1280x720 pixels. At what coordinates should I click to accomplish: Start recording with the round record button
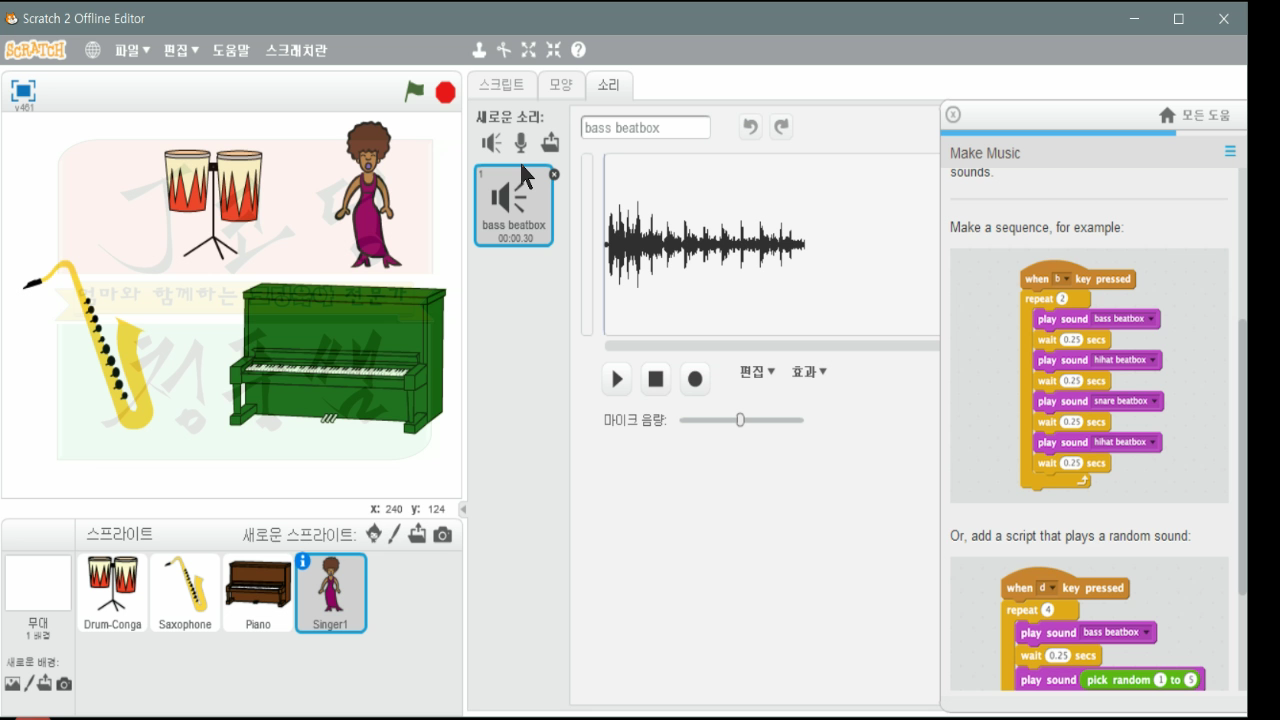695,379
